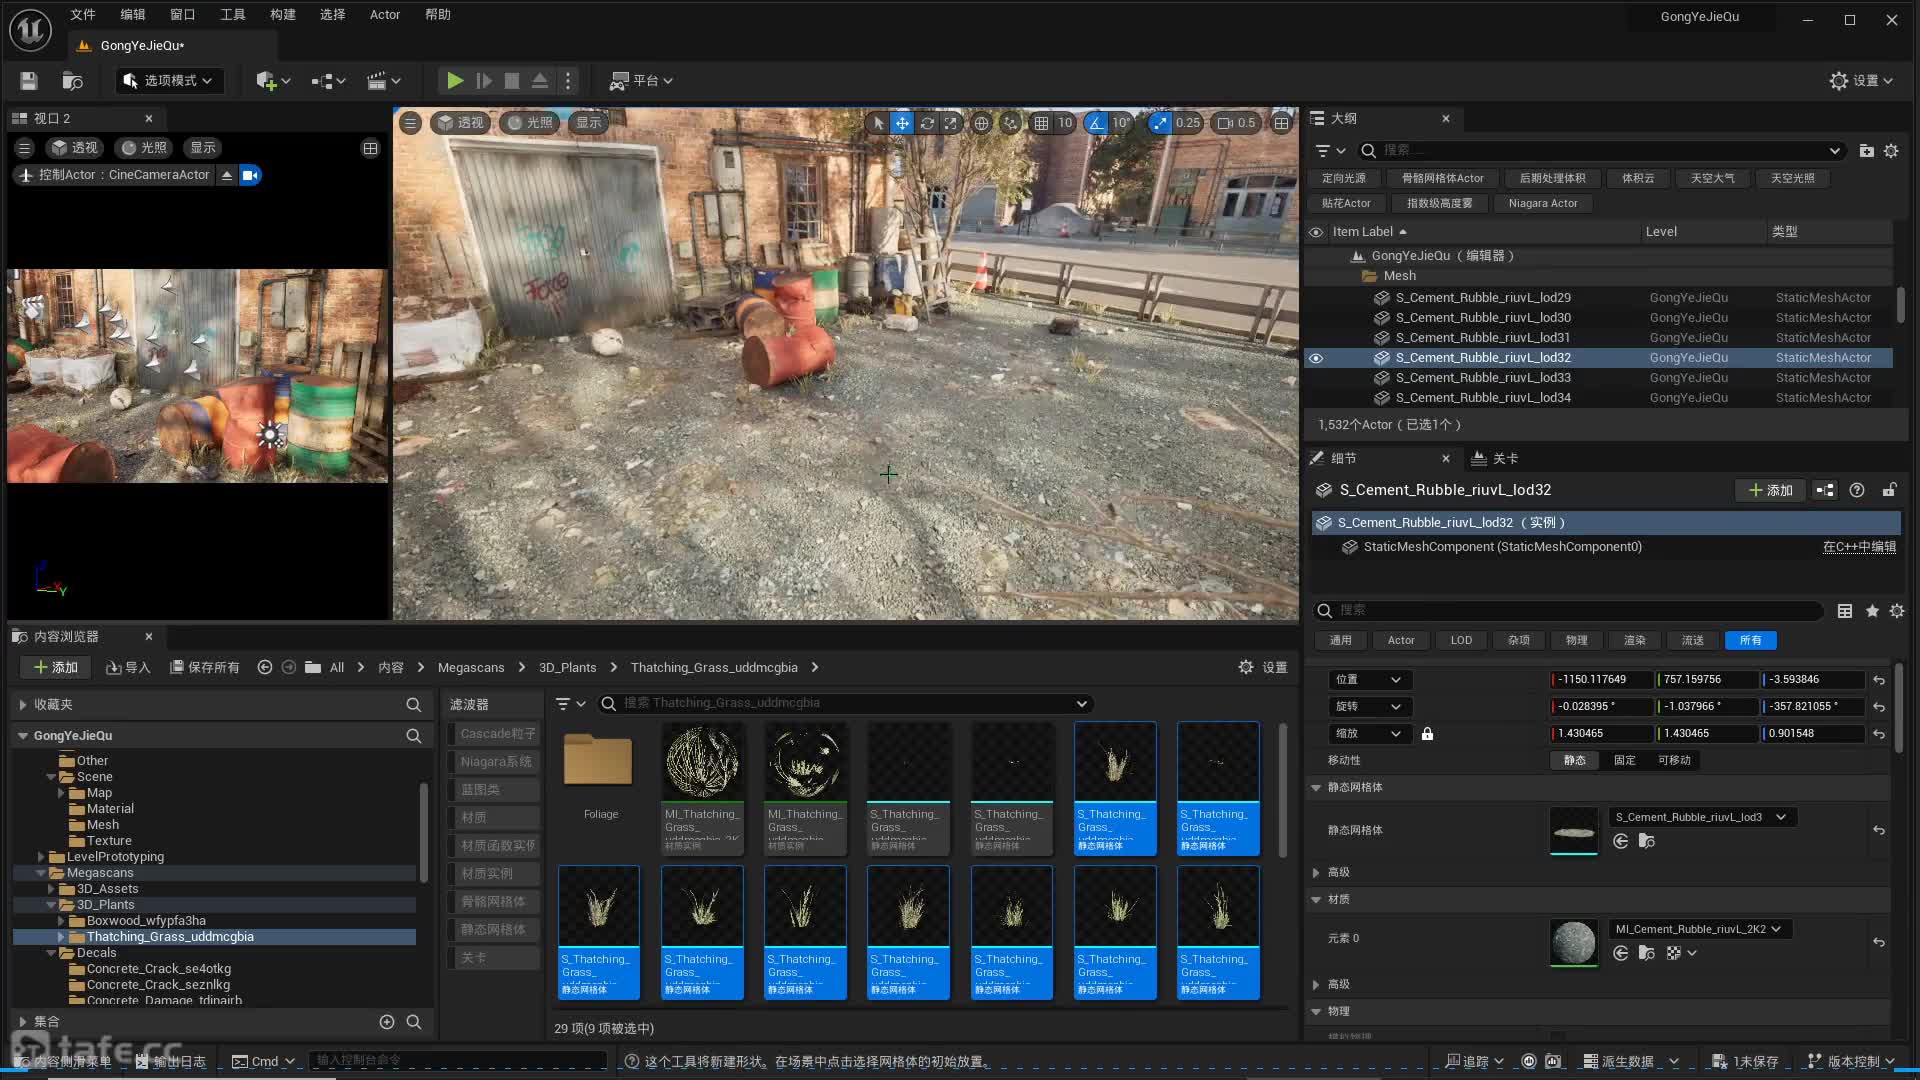Toggle scale ratio lock icon
Screen dimensions: 1920x1080
point(1427,734)
